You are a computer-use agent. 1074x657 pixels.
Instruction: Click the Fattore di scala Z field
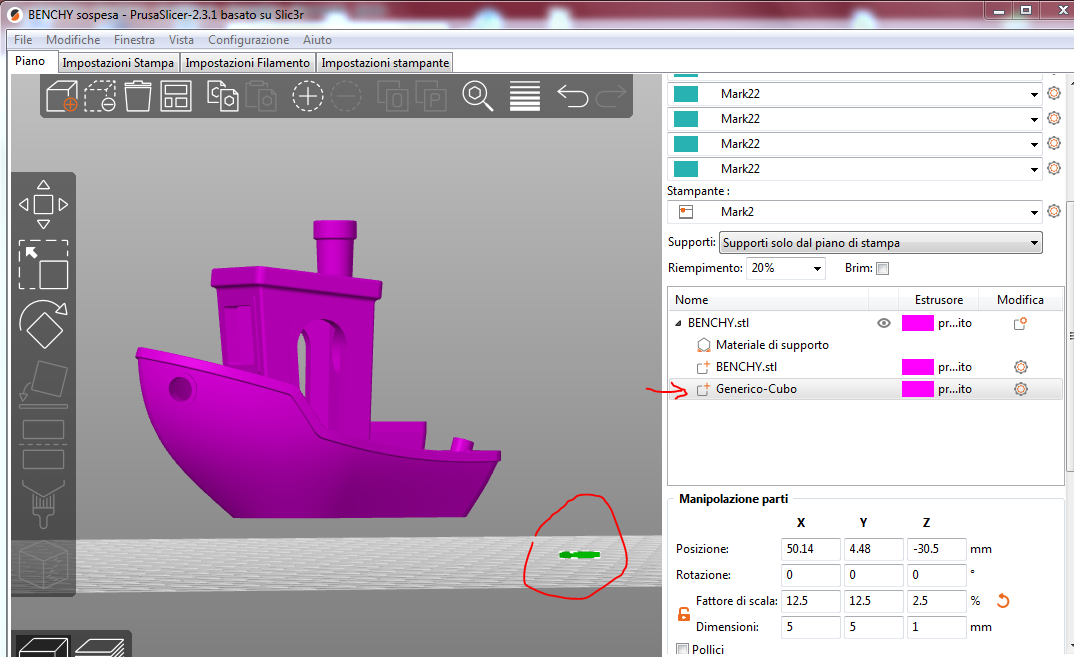point(936,601)
